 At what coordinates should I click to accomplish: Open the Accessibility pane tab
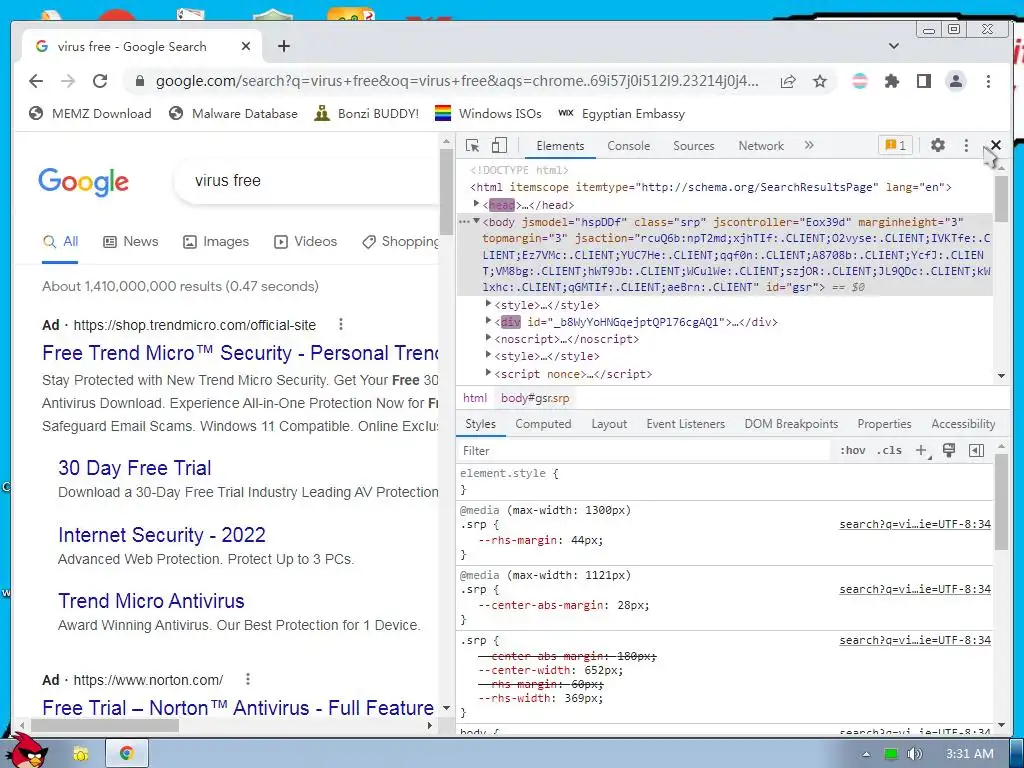[x=963, y=424]
